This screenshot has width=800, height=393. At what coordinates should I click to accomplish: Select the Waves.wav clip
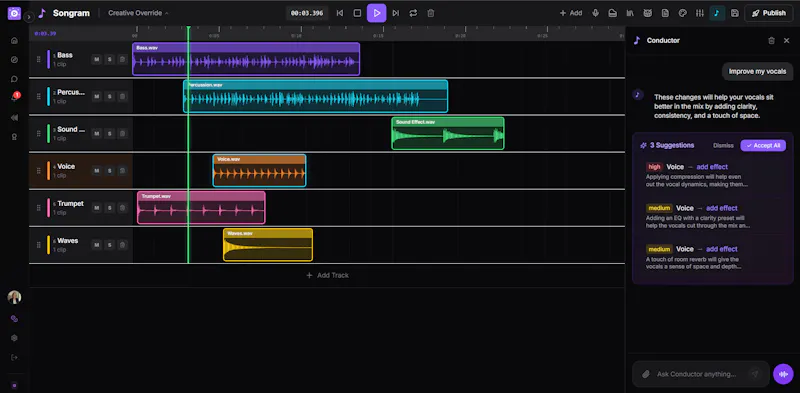point(268,245)
